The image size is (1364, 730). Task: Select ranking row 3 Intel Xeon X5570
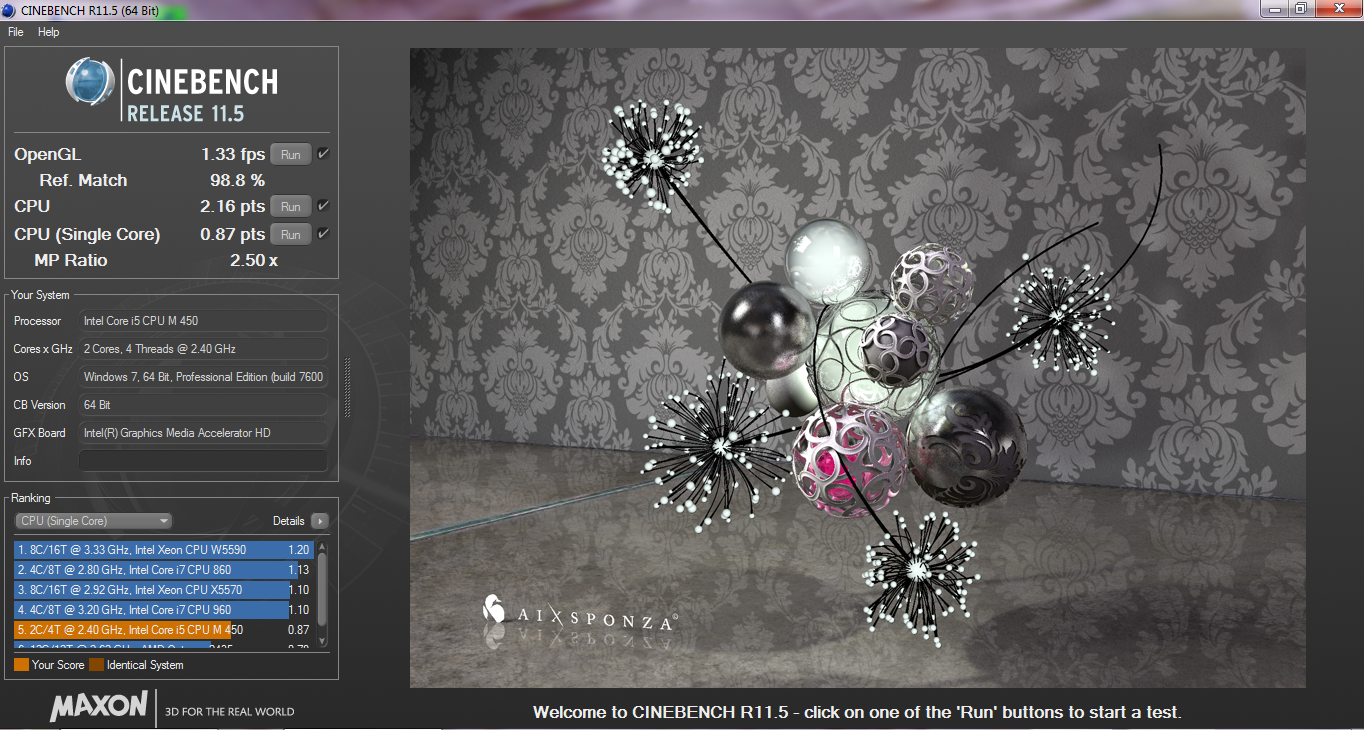click(x=164, y=590)
